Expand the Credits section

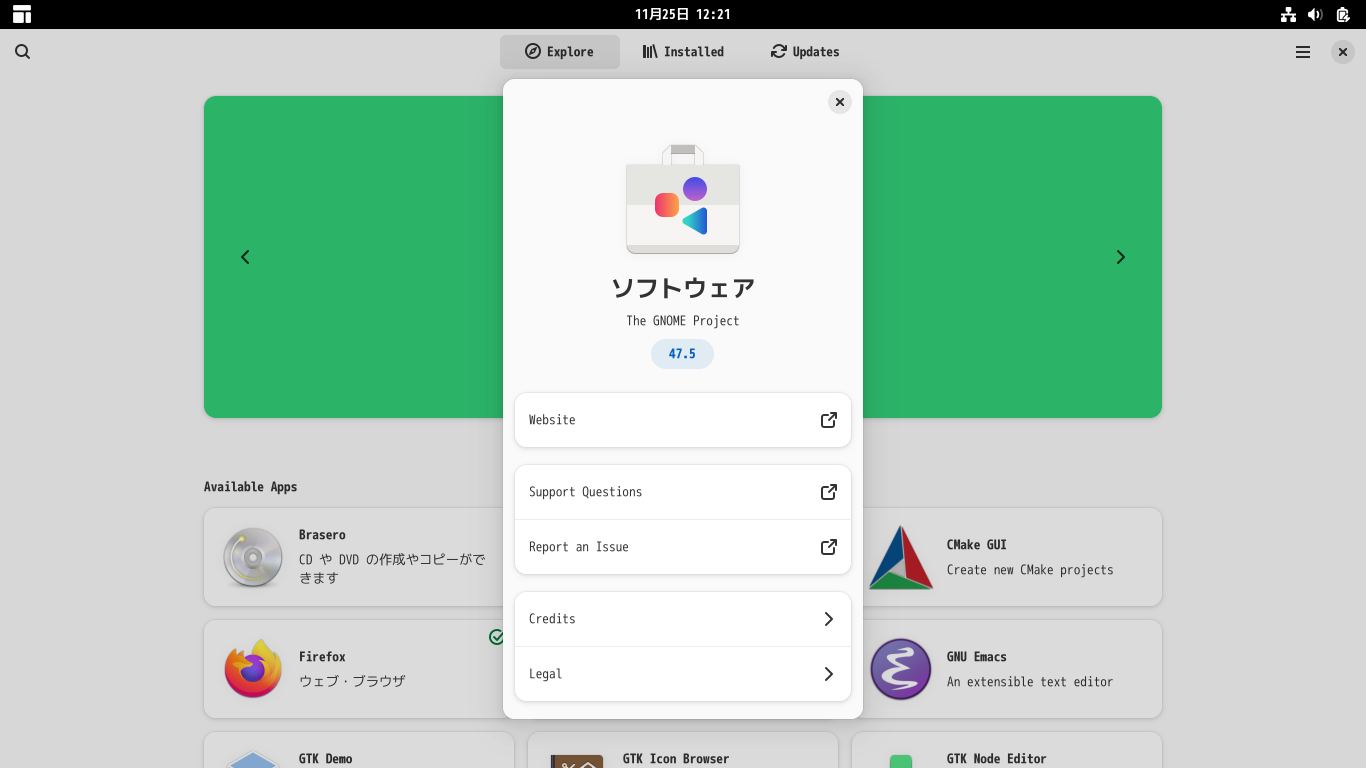point(682,618)
